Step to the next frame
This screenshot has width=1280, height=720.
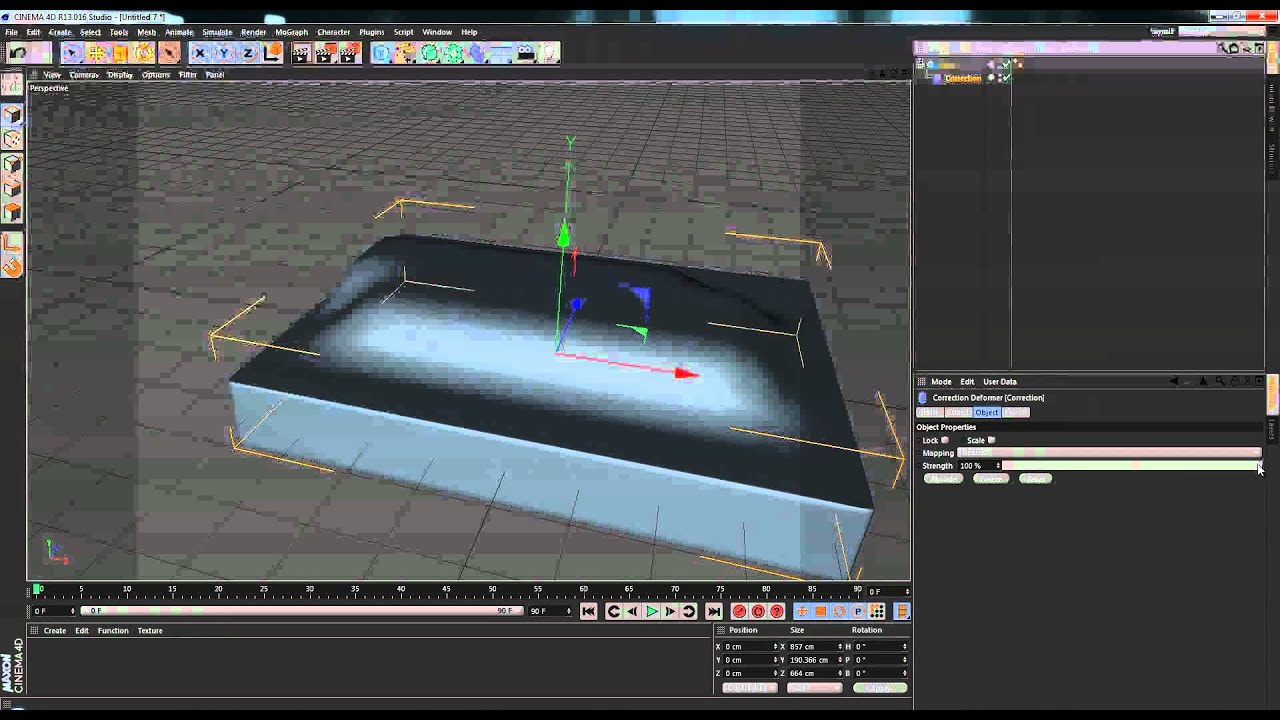click(x=671, y=611)
